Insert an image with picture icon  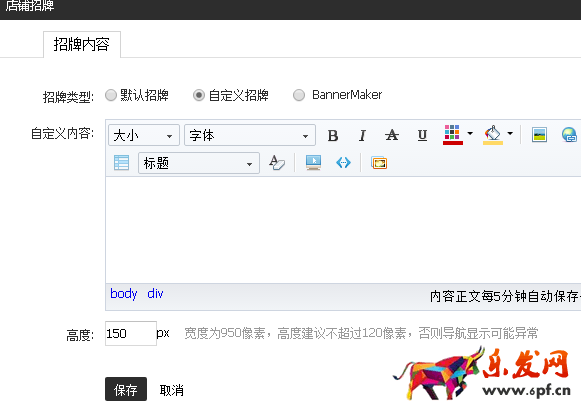pyautogui.click(x=539, y=135)
